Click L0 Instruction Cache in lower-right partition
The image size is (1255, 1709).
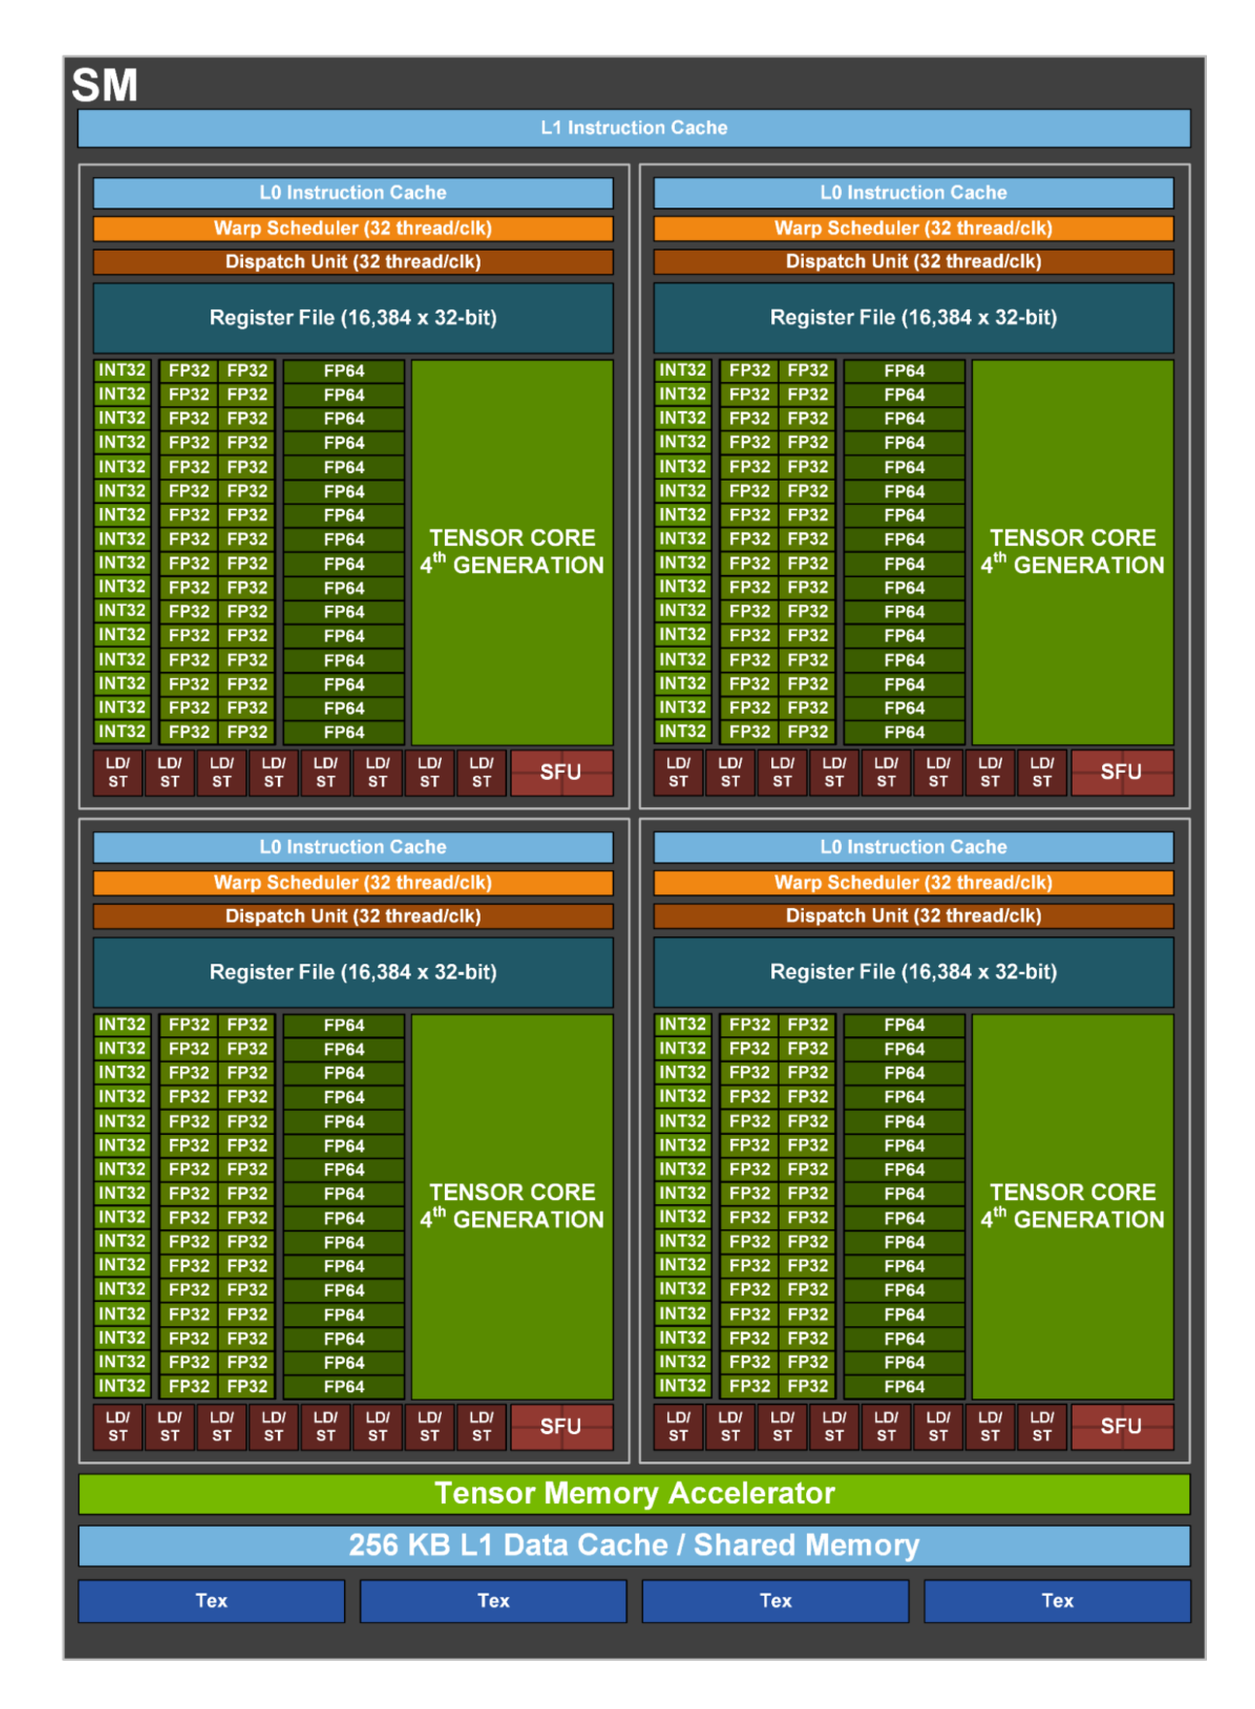click(x=913, y=847)
